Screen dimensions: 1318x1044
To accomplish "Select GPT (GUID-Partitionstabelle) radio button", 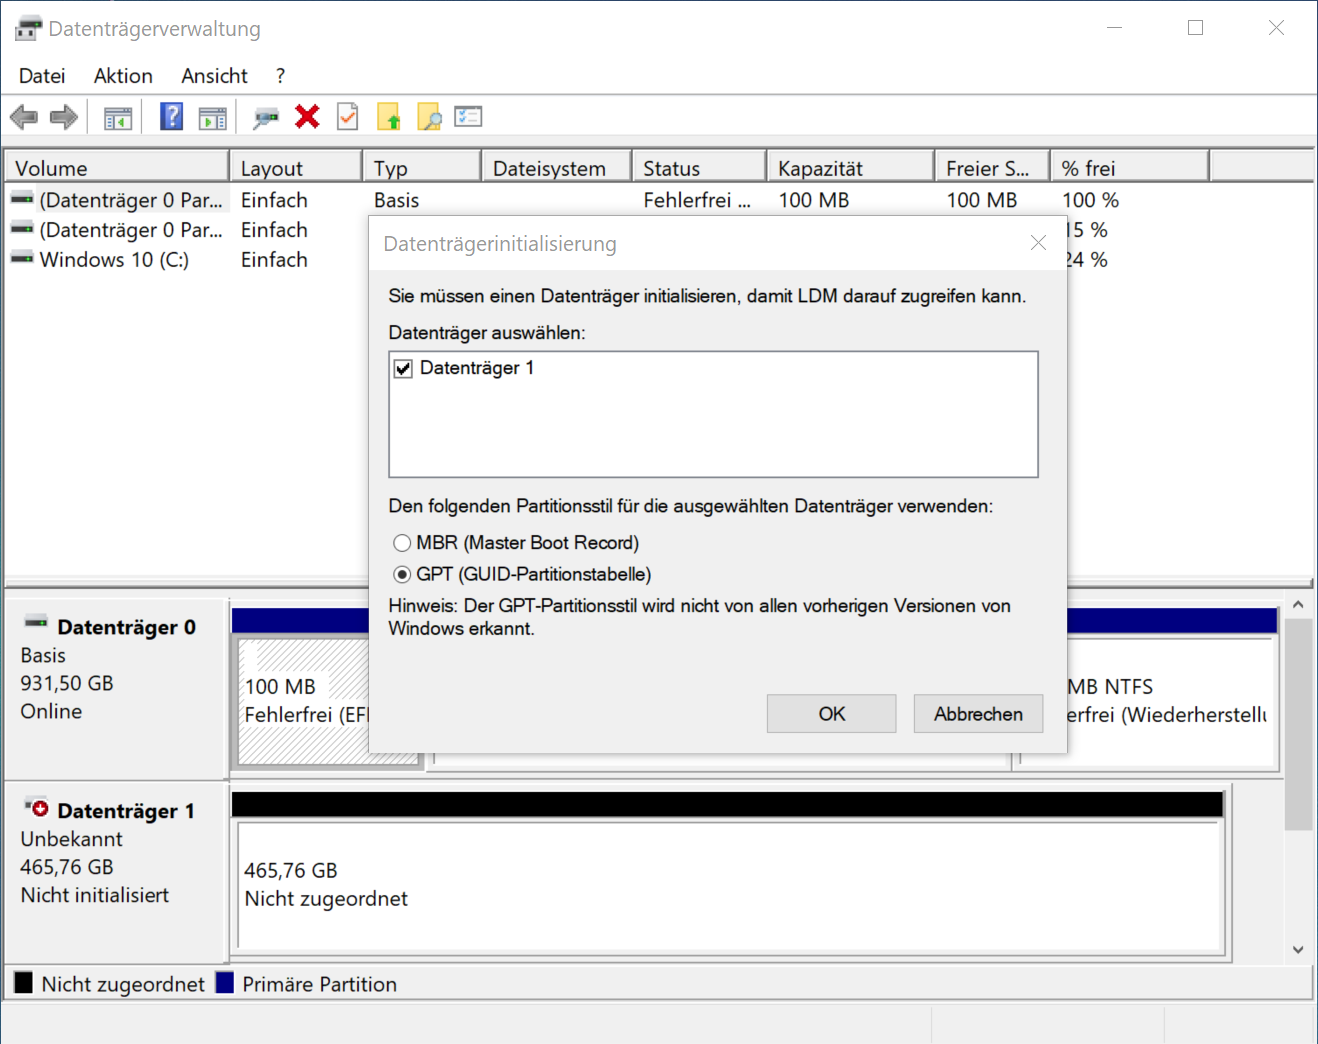I will tap(402, 575).
